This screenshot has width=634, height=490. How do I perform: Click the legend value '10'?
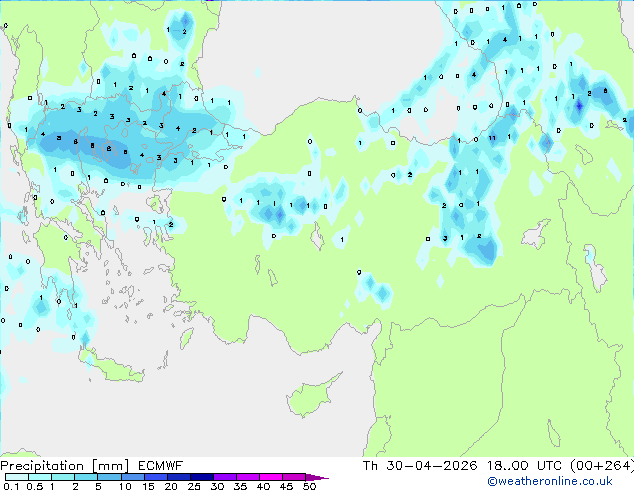(125, 486)
